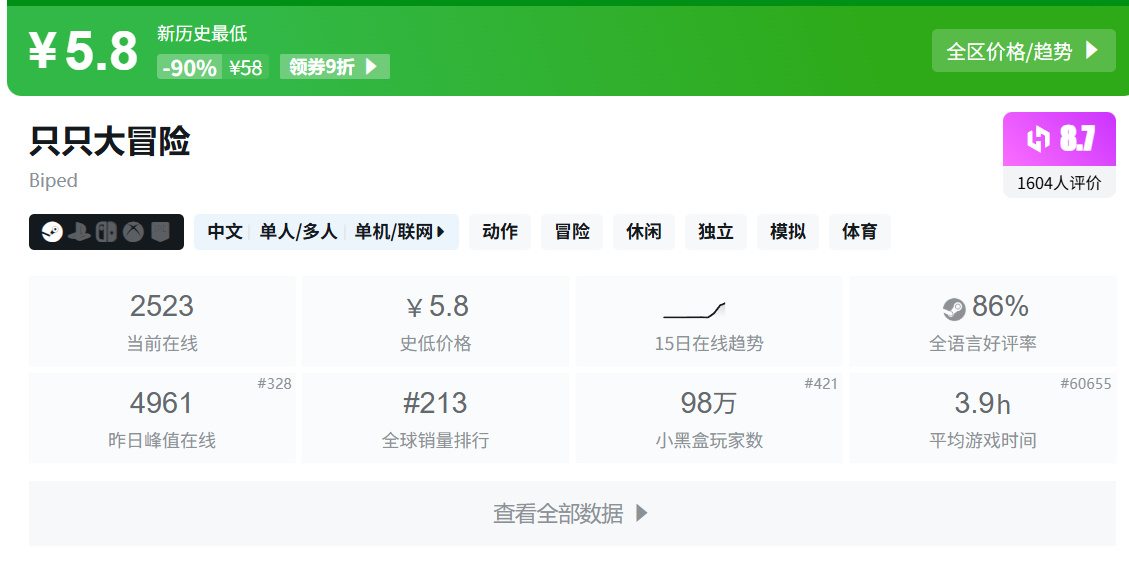This screenshot has height=565, width=1129.
Task: Click the Steam logo beside 86%
Action: [x=954, y=309]
